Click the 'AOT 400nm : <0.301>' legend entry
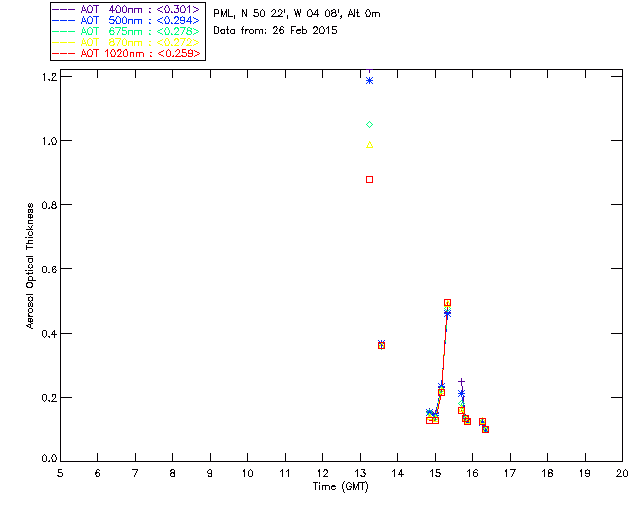640x512 pixels. tap(126, 9)
